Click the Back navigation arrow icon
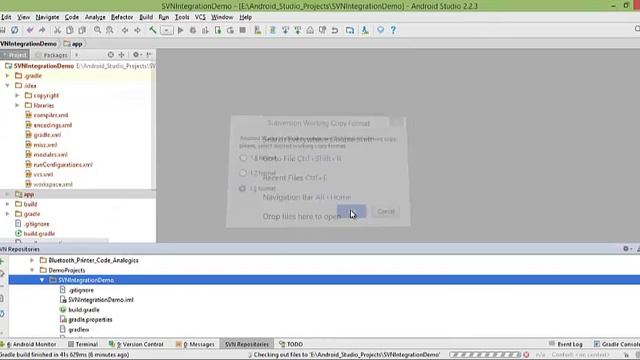The width and height of the screenshot is (640, 360). click(125, 30)
